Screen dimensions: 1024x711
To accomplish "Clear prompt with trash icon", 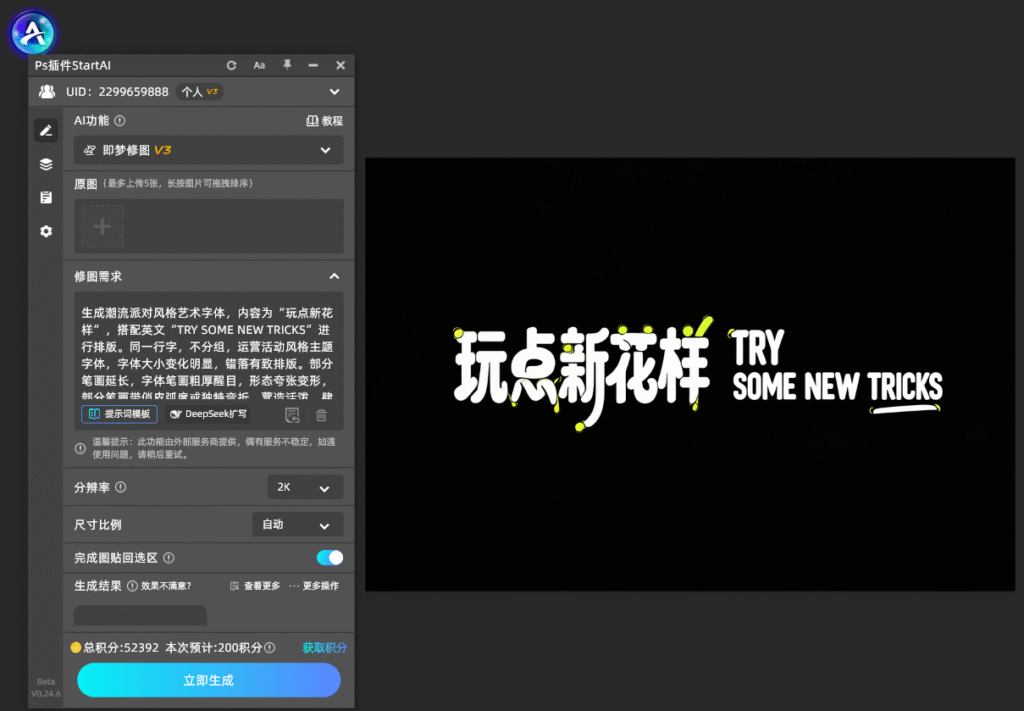I will point(321,415).
